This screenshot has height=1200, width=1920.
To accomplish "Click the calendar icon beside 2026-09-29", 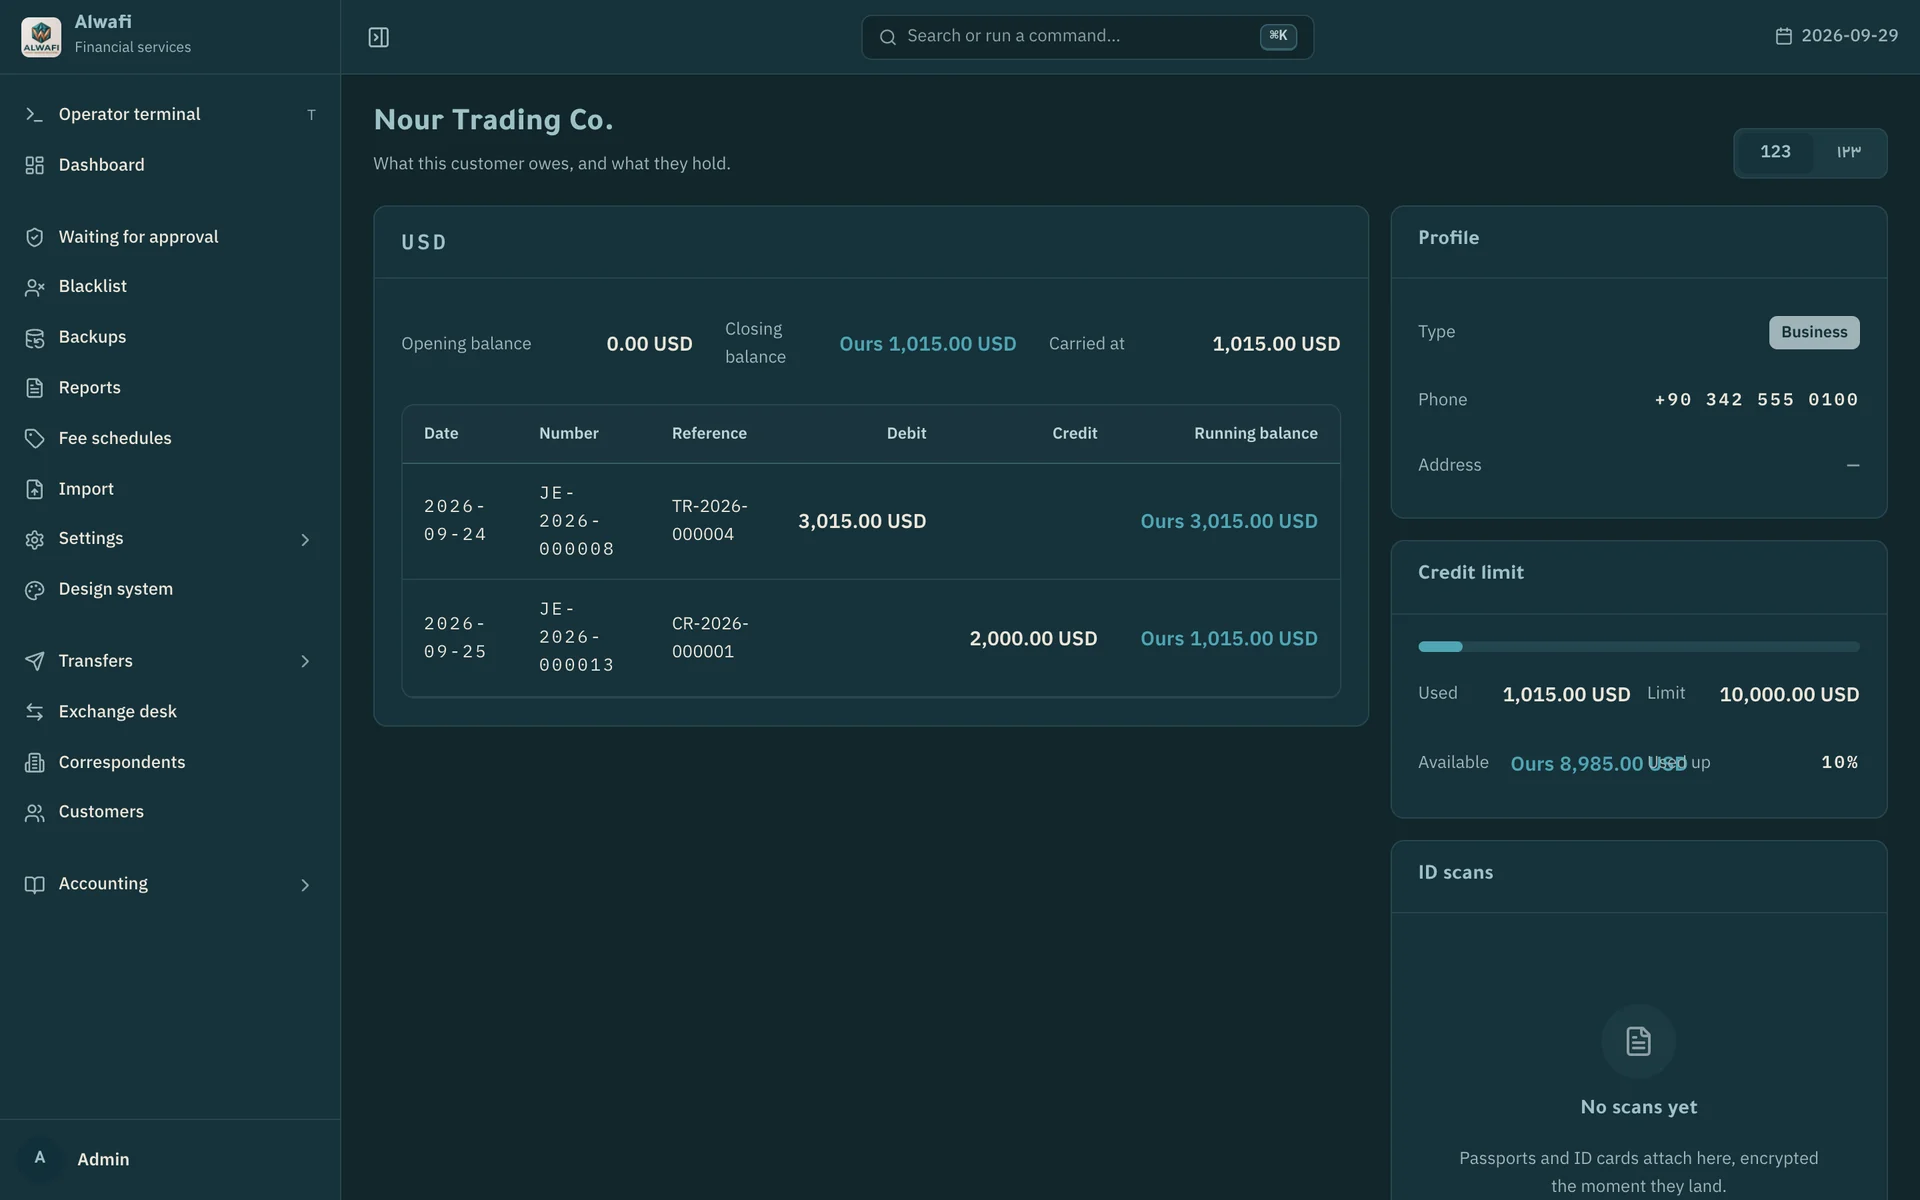I will pyautogui.click(x=1783, y=36).
